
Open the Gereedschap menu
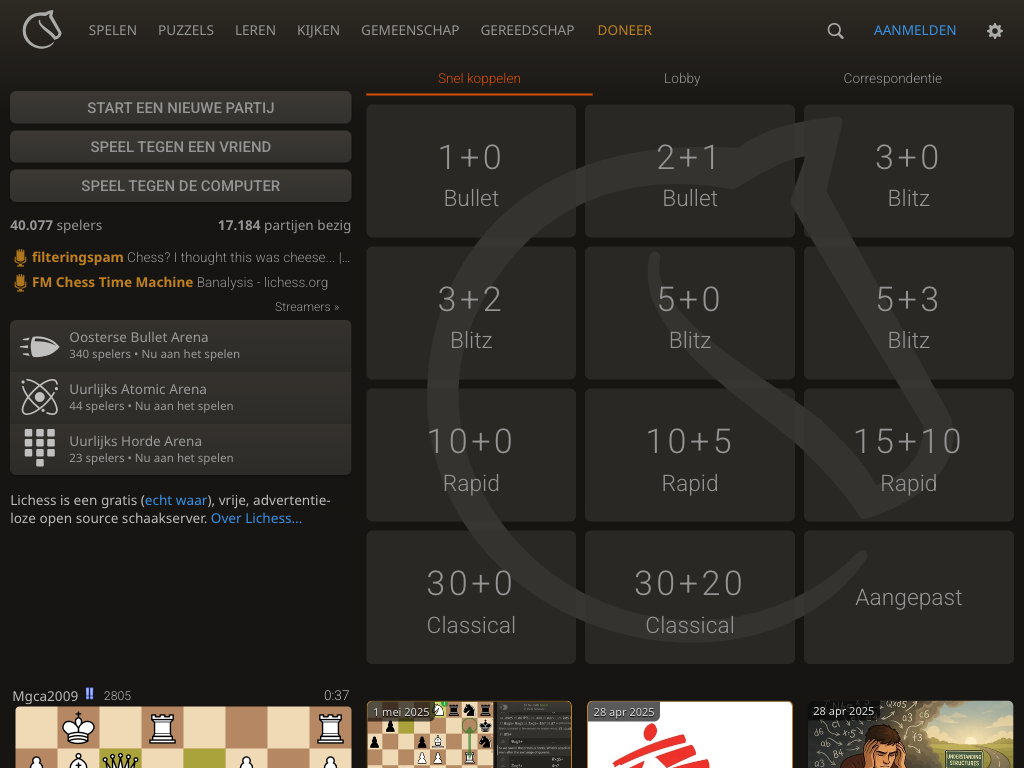click(527, 30)
